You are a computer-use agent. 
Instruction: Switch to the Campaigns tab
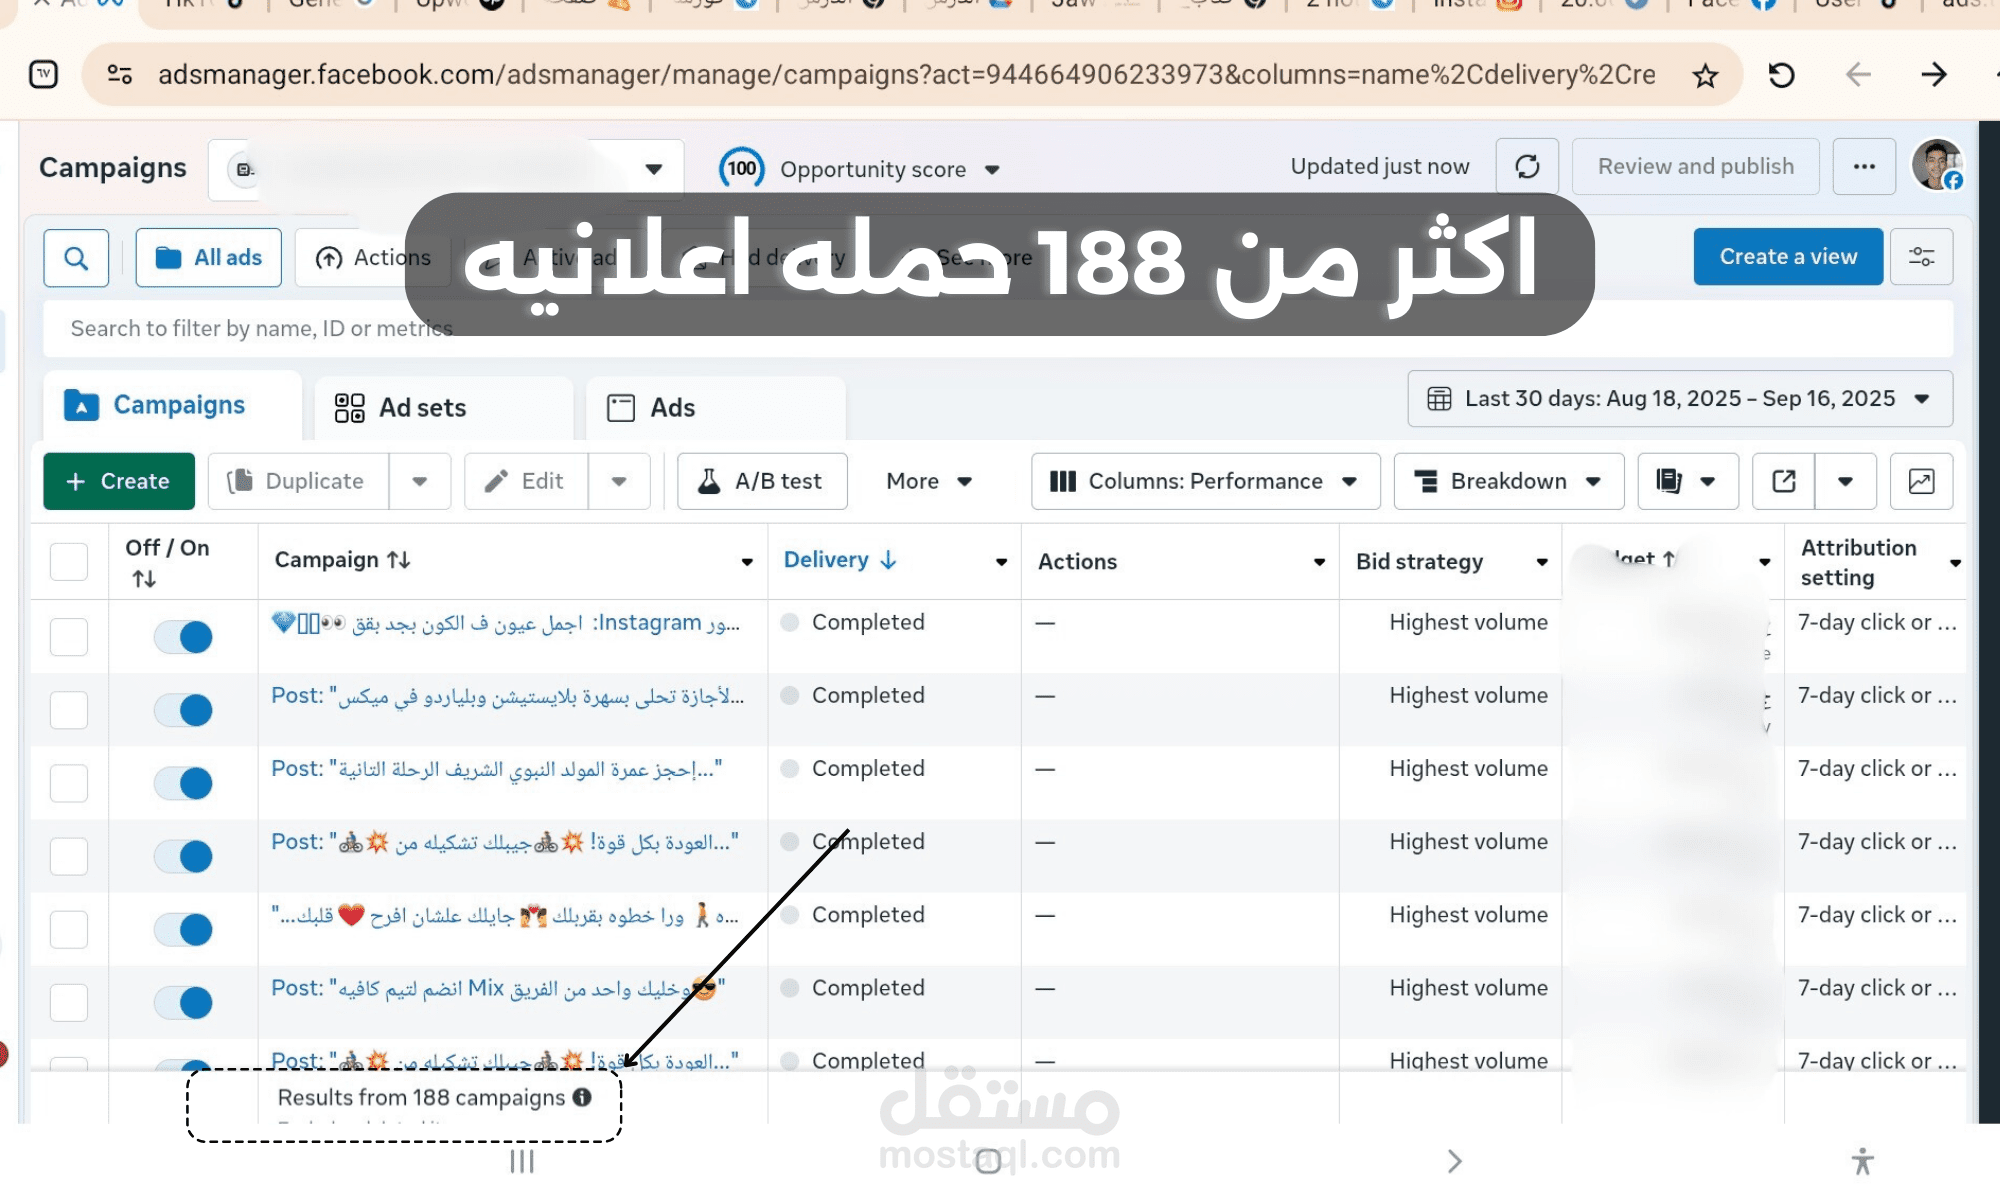coord(172,405)
